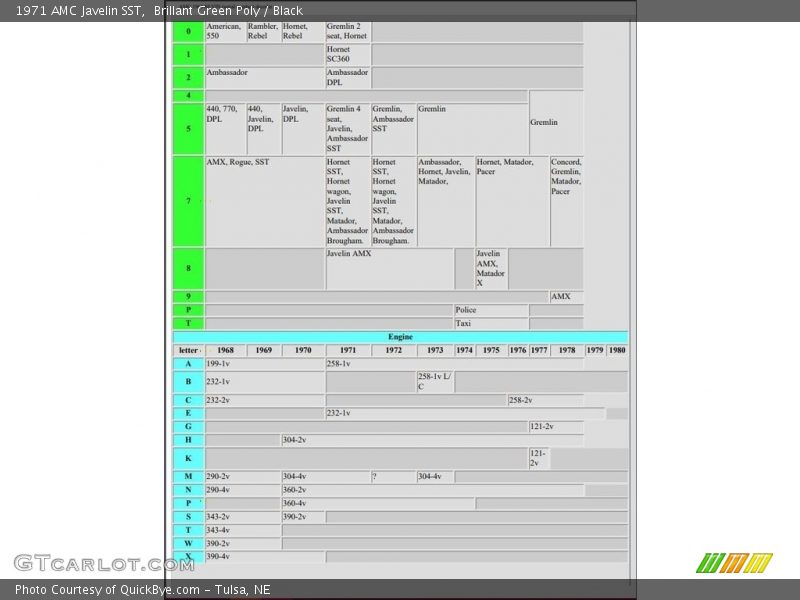Screen dimensions: 800x600
Task: Click the 'Hornet SC360' cell
Action: 348,54
